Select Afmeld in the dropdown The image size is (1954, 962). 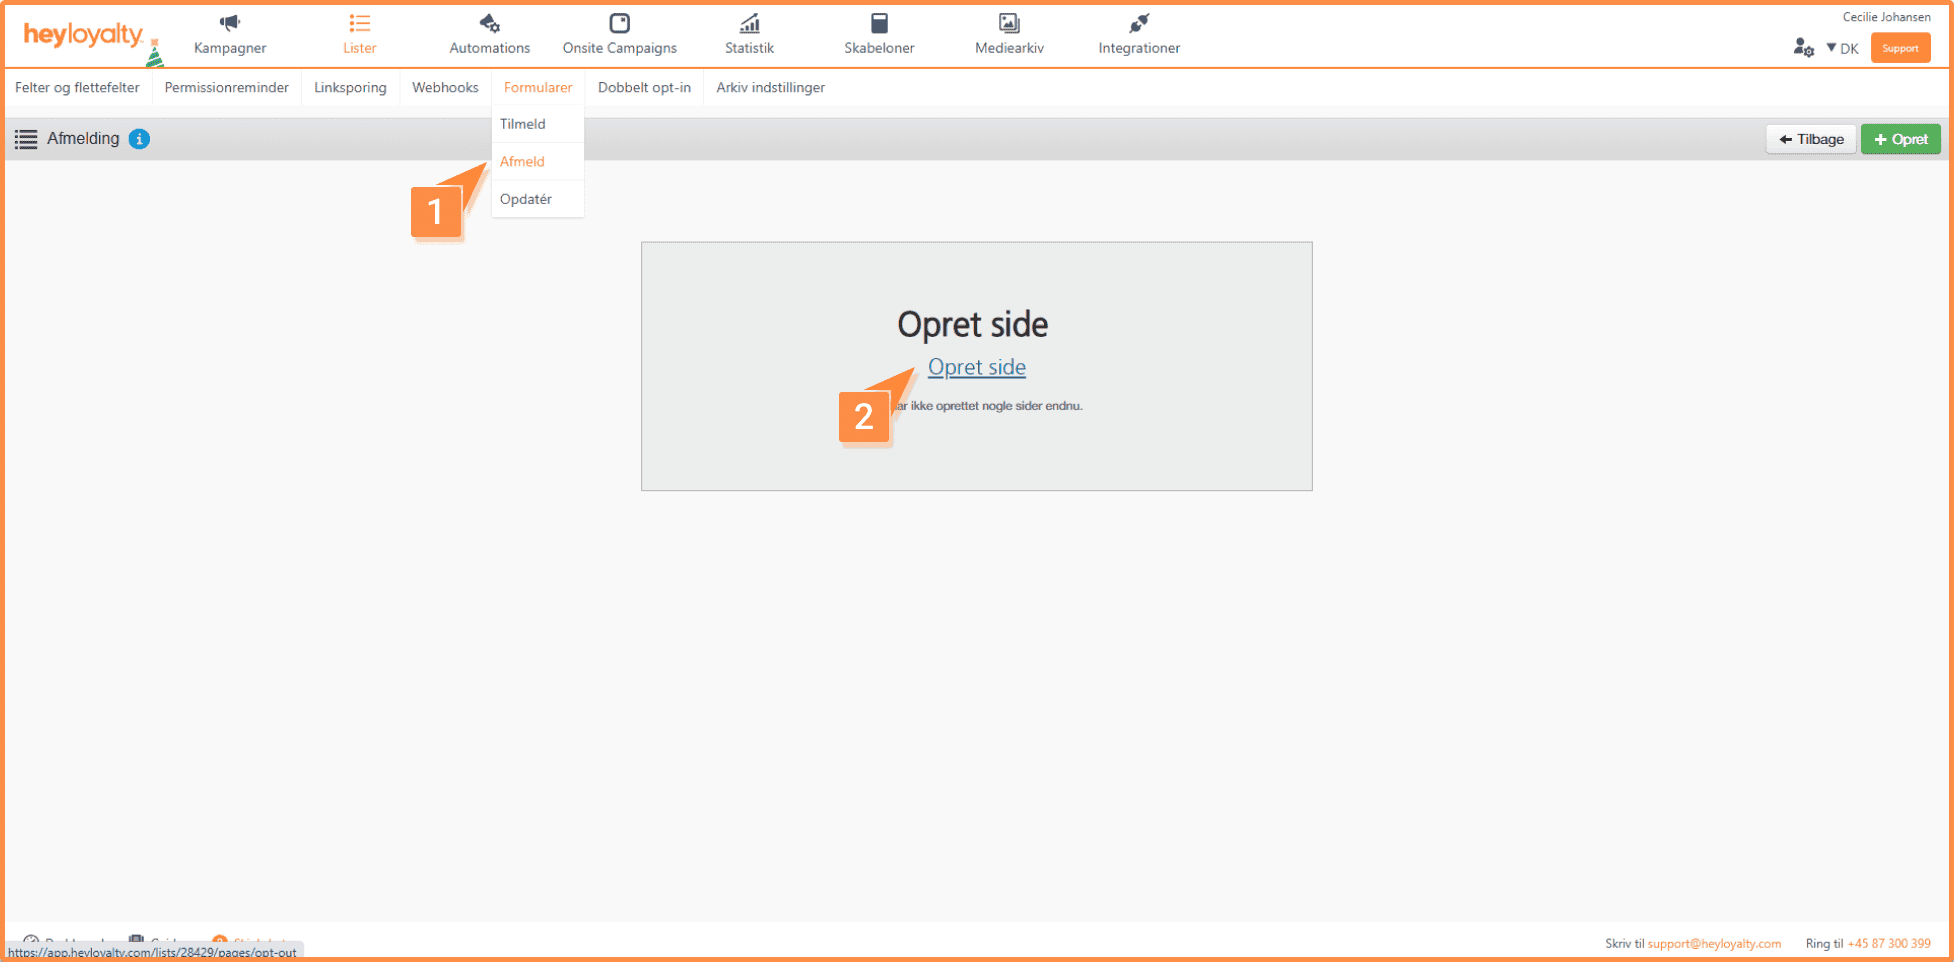tap(522, 162)
